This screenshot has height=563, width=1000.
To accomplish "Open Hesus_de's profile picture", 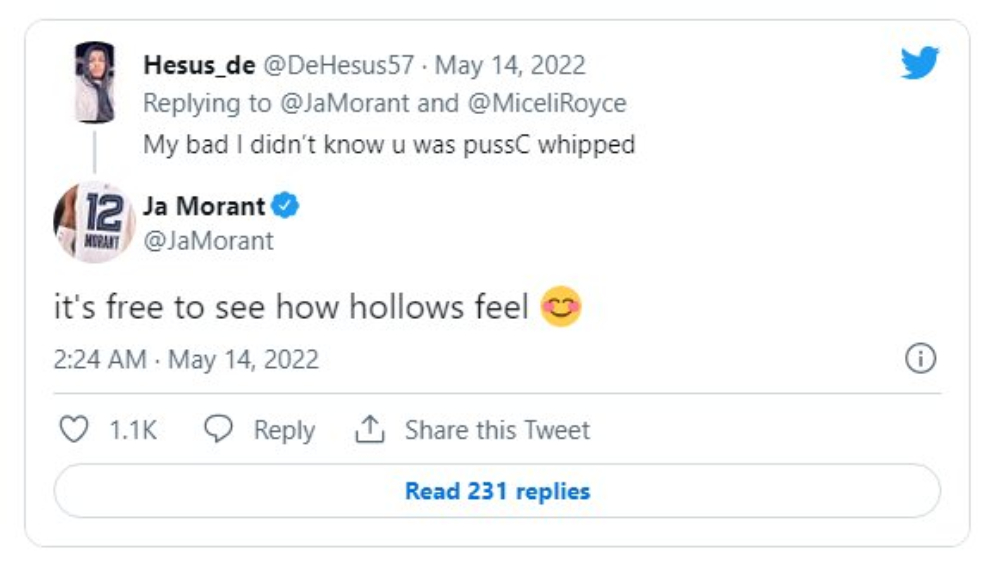I will click(95, 82).
